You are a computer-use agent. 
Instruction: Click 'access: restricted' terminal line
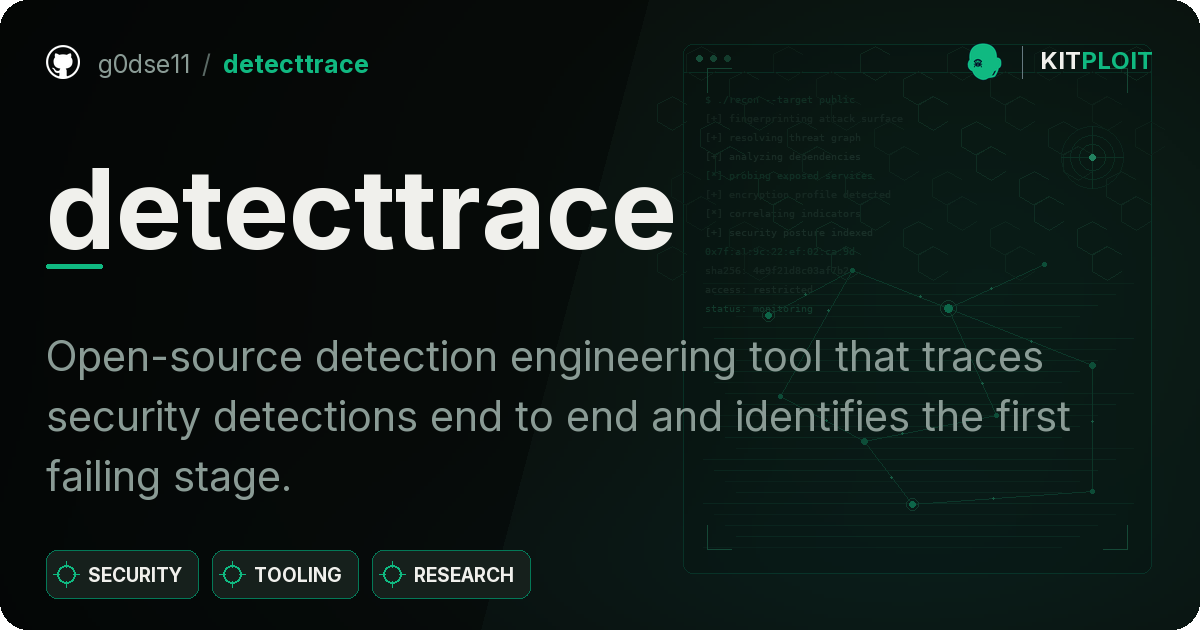(x=759, y=290)
